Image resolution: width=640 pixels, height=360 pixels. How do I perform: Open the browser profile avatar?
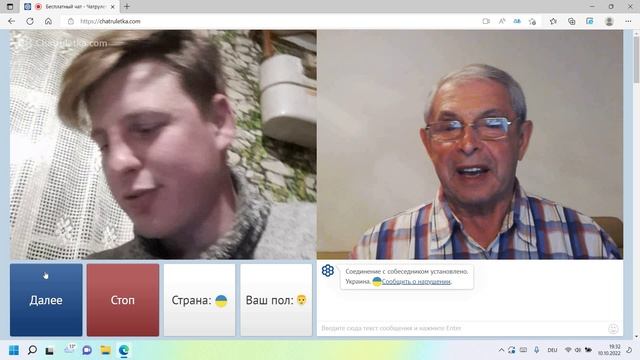point(609,21)
